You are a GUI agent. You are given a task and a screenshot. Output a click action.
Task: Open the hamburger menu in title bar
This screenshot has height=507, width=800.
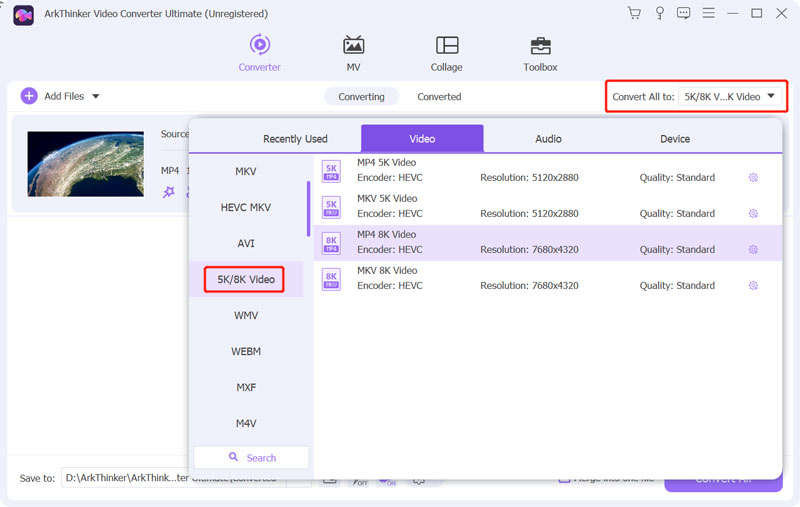708,13
